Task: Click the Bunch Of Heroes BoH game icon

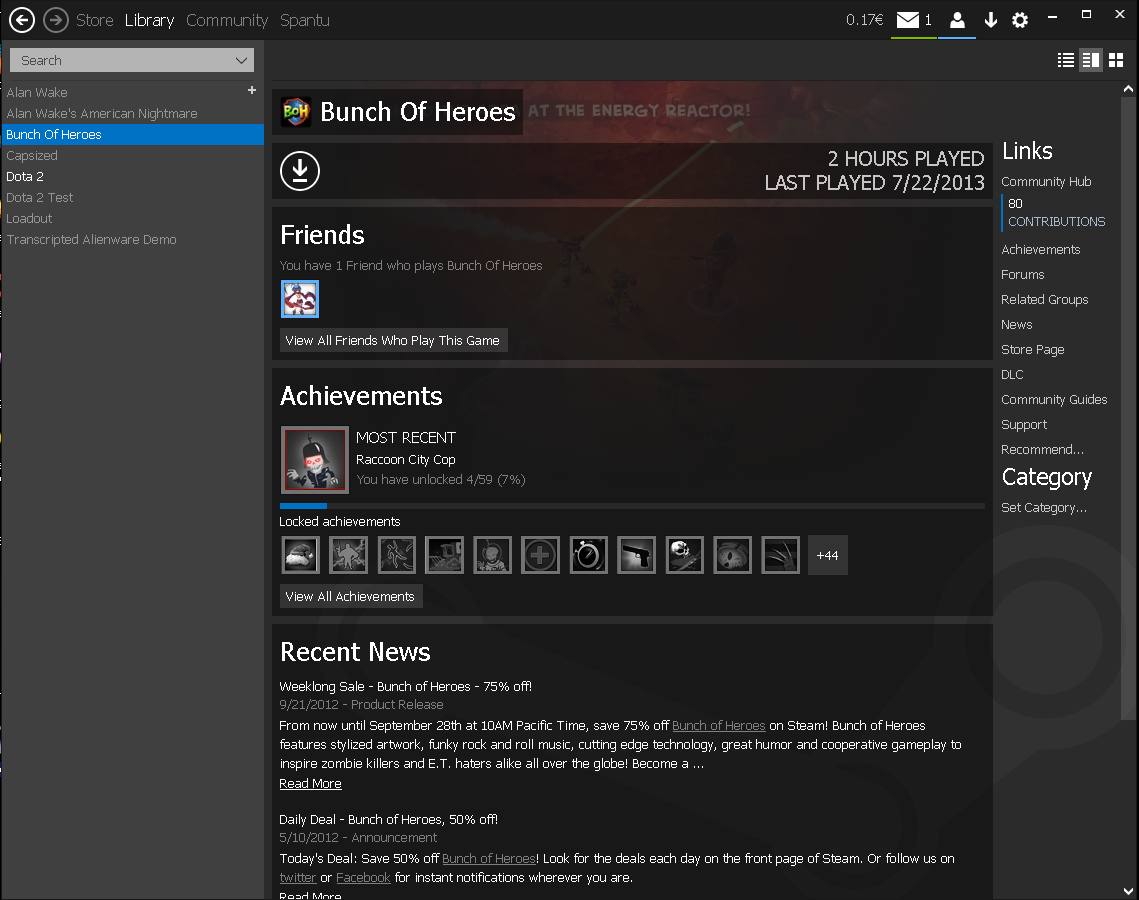Action: coord(296,112)
